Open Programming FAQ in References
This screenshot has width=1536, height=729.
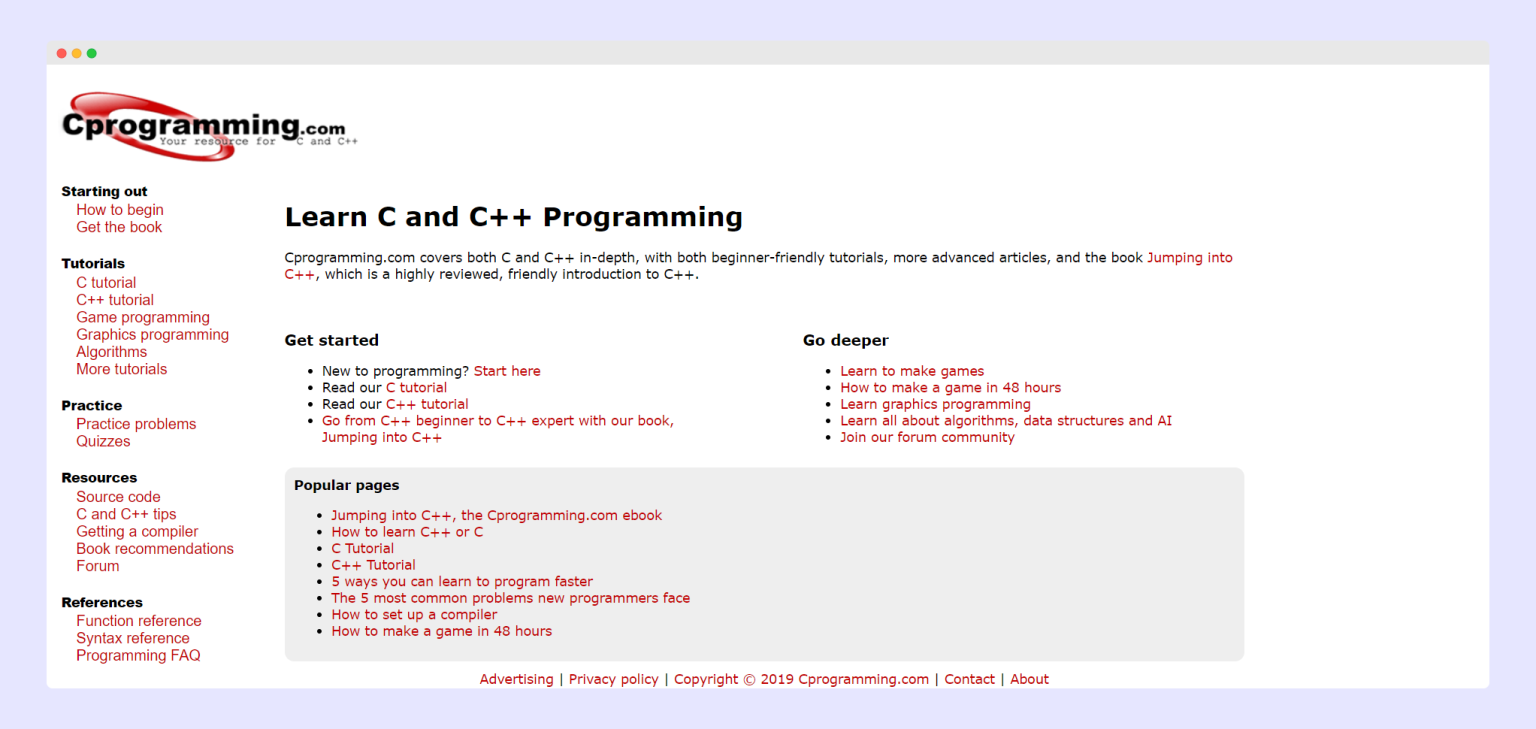coord(138,655)
